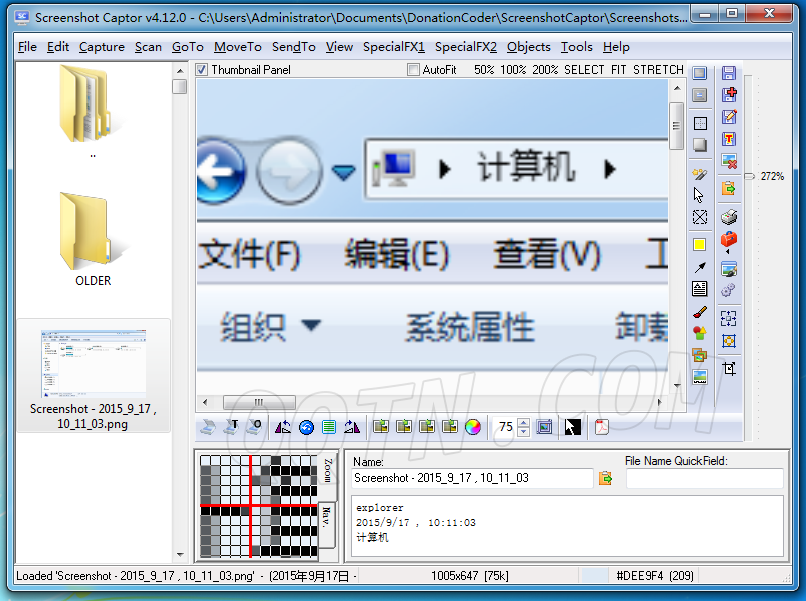
Task: Enable the AutoFit checkbox
Action: pyautogui.click(x=414, y=70)
